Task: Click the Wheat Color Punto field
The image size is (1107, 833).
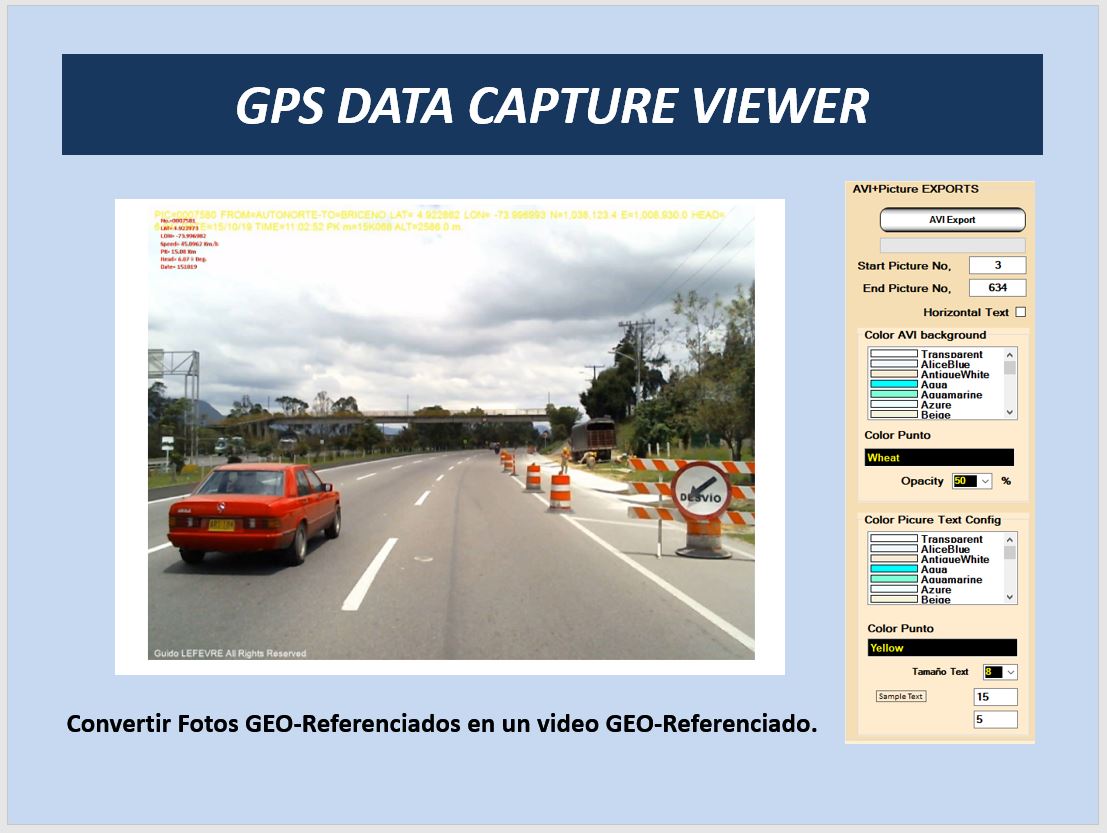Action: pyautogui.click(x=938, y=458)
